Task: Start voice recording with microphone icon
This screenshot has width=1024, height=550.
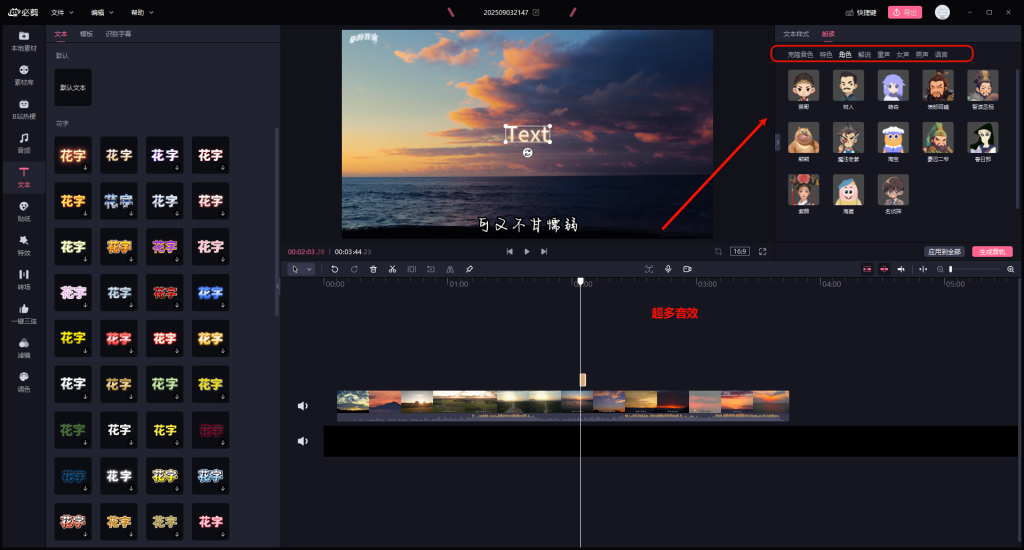Action: 668,269
